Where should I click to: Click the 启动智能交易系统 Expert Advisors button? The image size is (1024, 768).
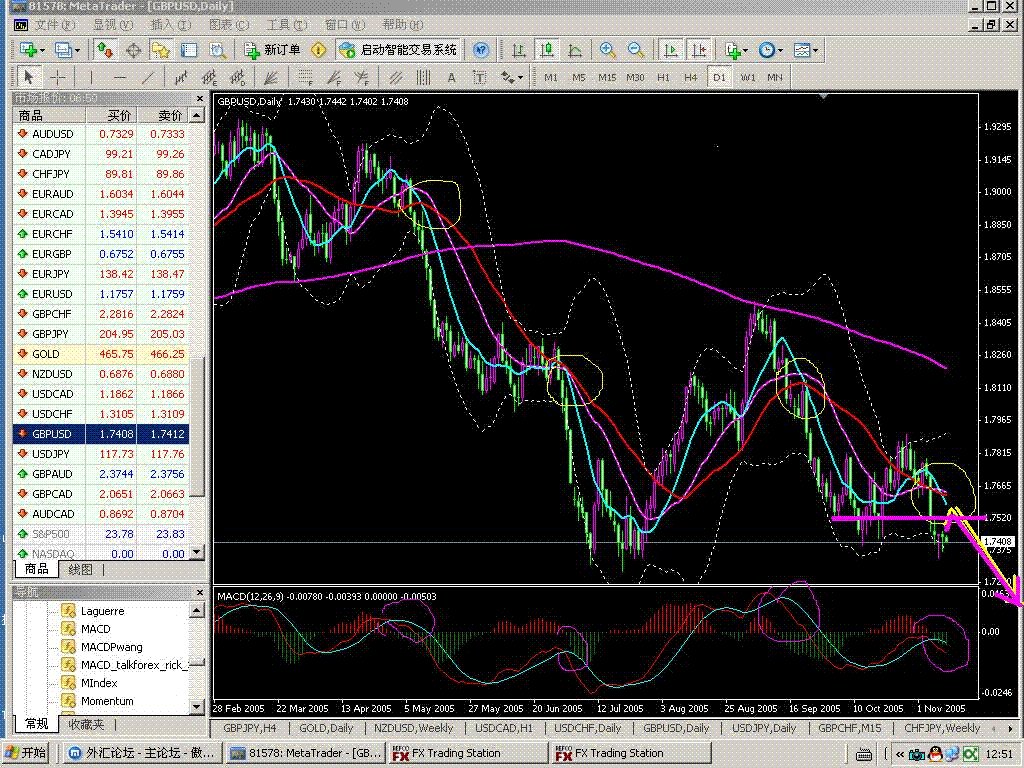click(398, 49)
